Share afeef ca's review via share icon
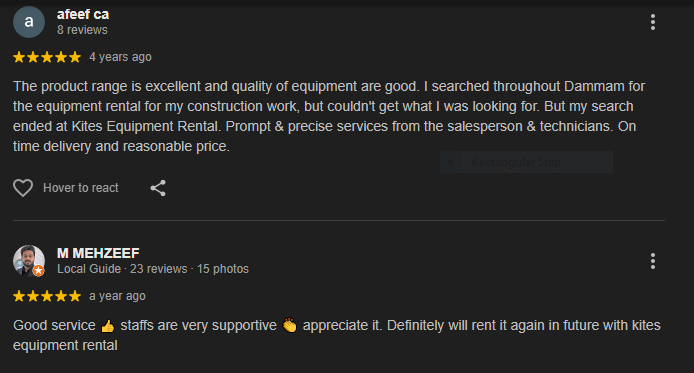 (158, 188)
